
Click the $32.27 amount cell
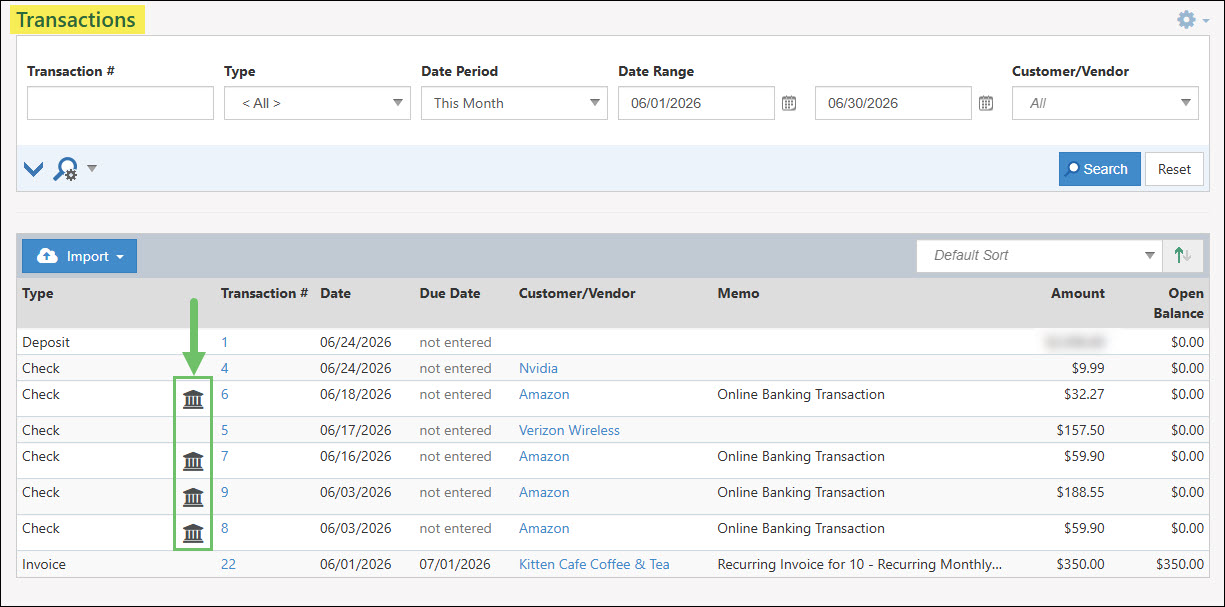click(1084, 394)
